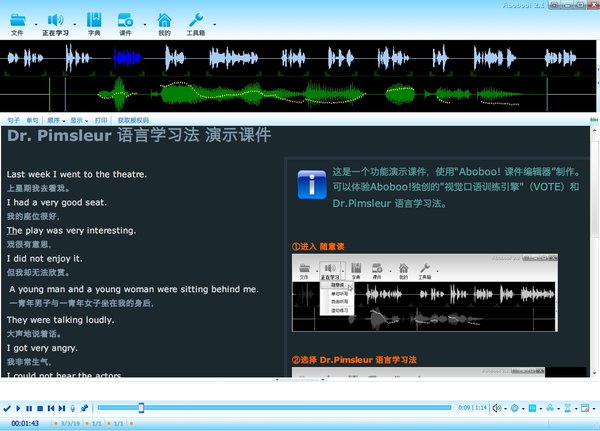600x431 pixels.
Task: Click the translation 大声地说着话。
Action: [34, 334]
